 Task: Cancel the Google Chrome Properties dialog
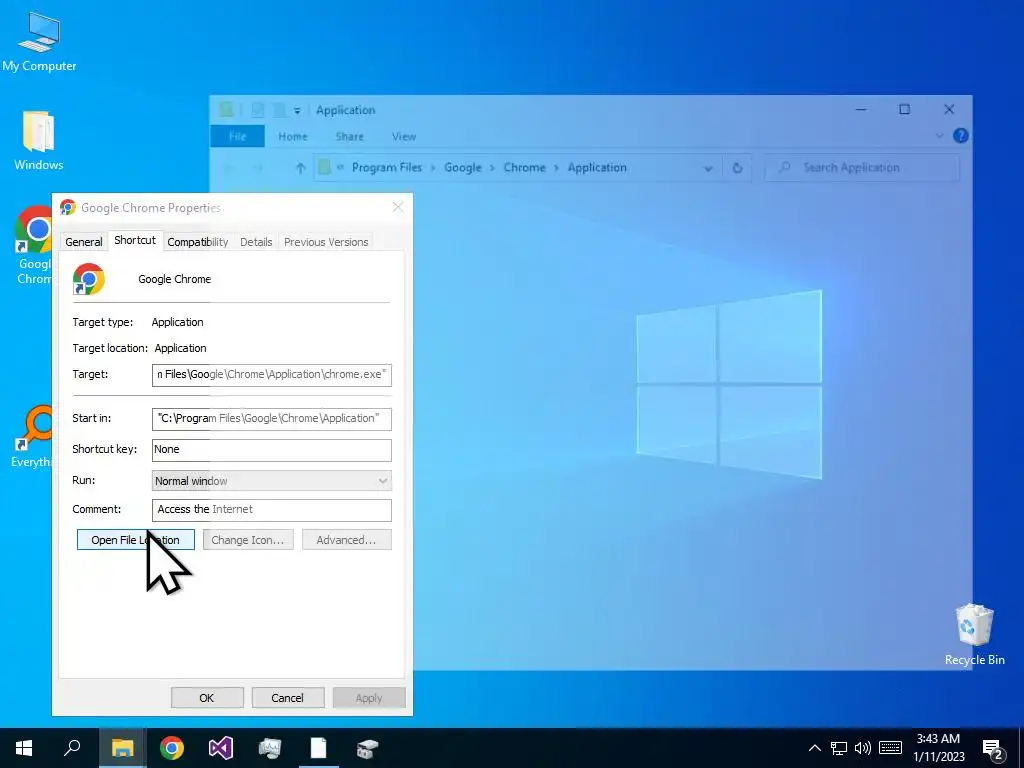pos(288,697)
